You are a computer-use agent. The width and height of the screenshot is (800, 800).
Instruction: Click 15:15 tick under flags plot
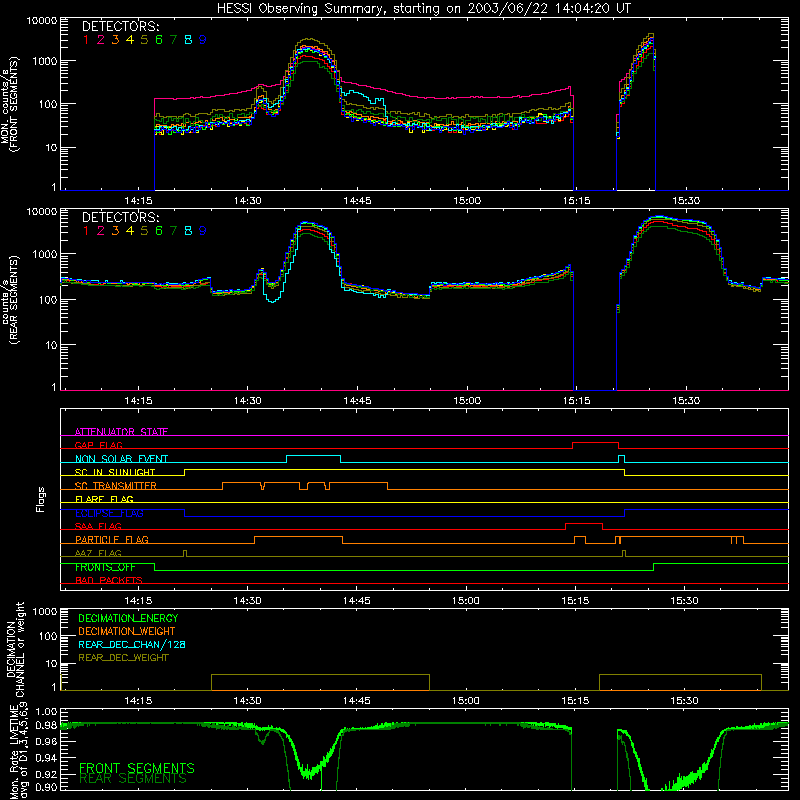coord(575,601)
